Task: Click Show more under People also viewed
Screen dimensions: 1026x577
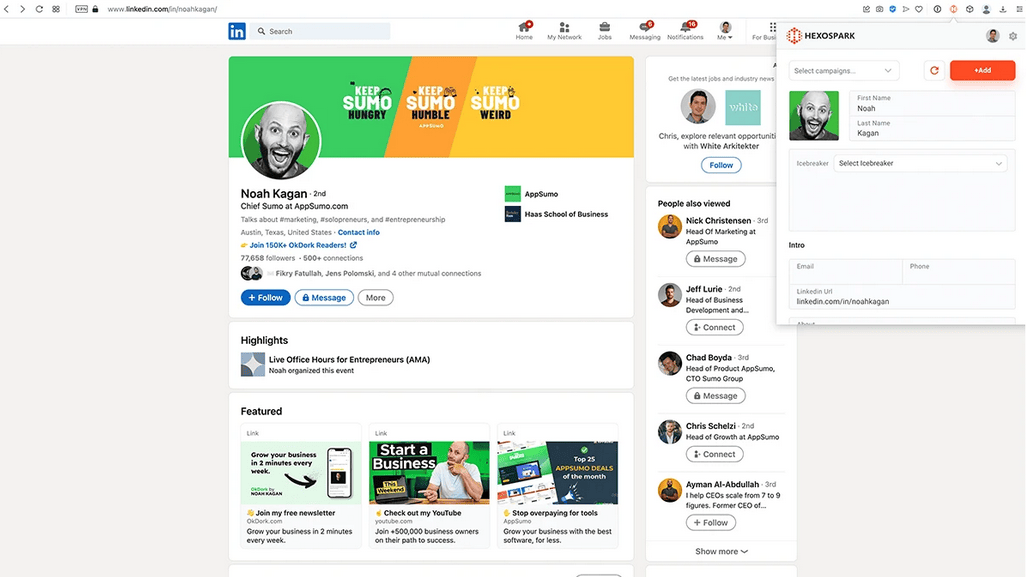Action: (718, 551)
